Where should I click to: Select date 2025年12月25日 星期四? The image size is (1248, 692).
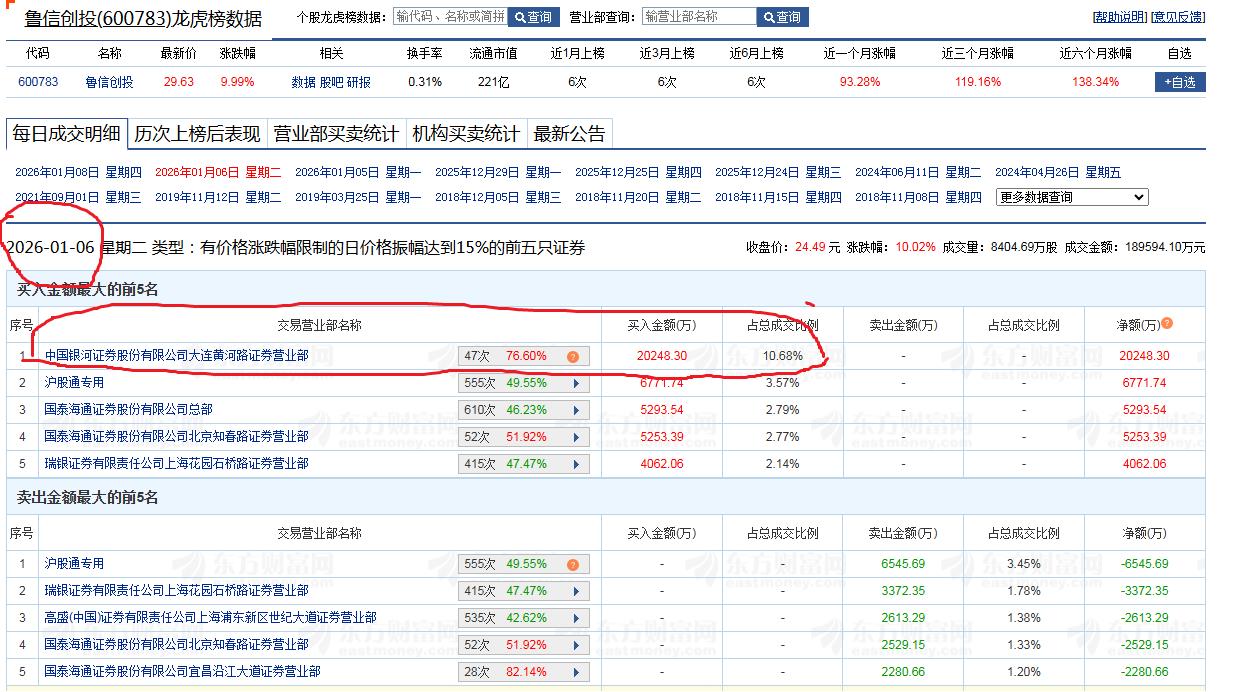pos(638,172)
